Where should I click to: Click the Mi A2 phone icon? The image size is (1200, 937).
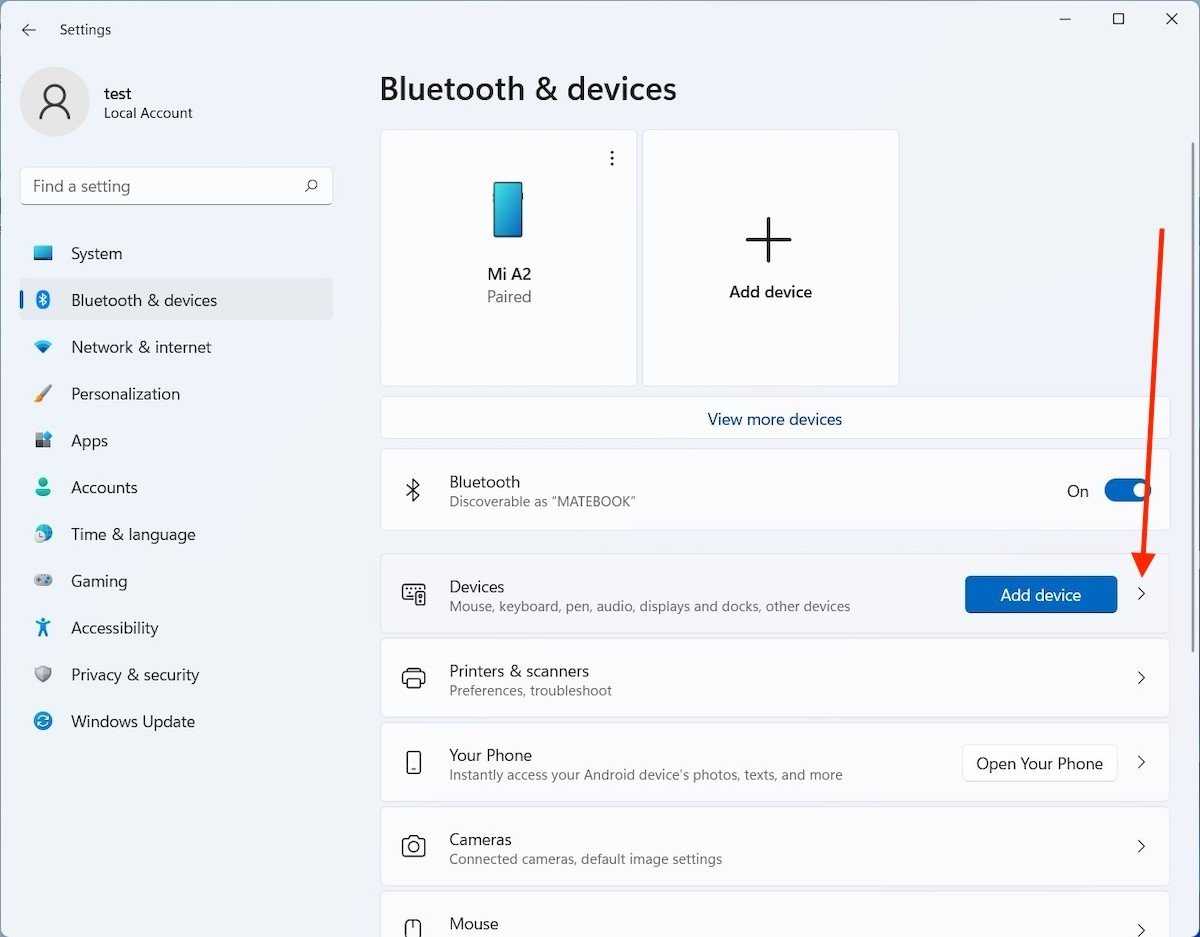[508, 210]
